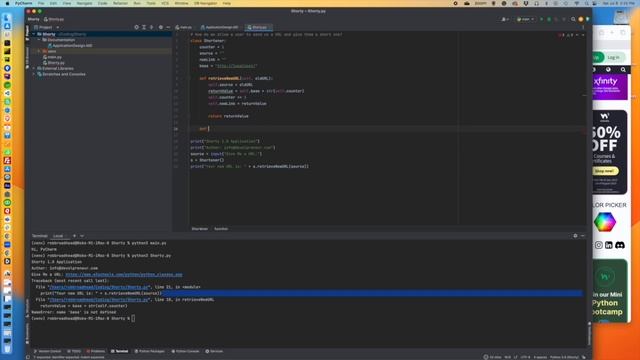
Task: Select the Shorty.py editor tab
Action: tap(258, 27)
